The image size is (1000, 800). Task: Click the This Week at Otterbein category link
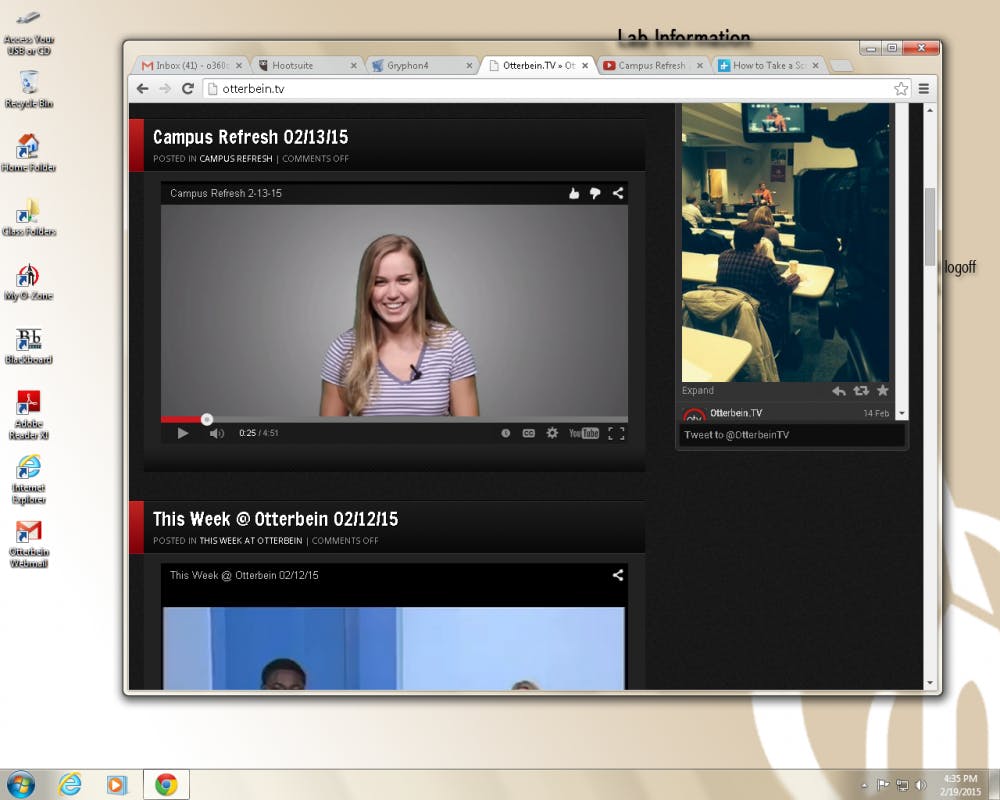[x=250, y=541]
